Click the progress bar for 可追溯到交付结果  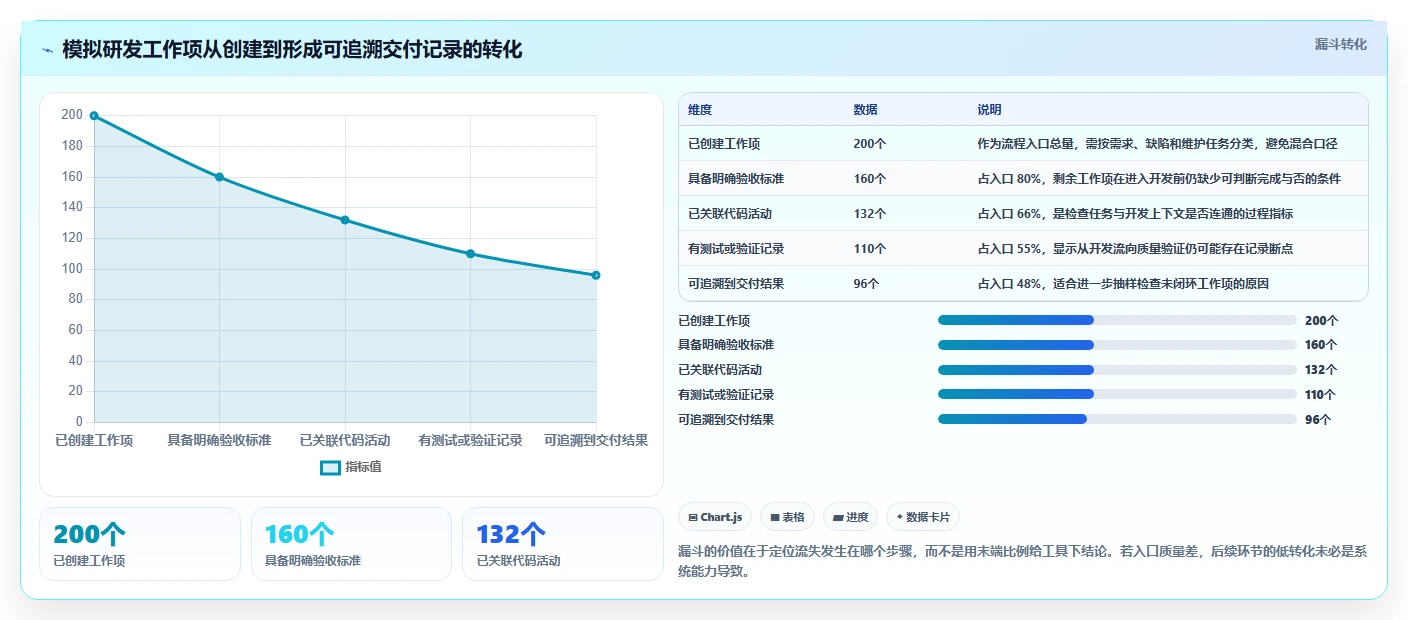click(x=1117, y=419)
